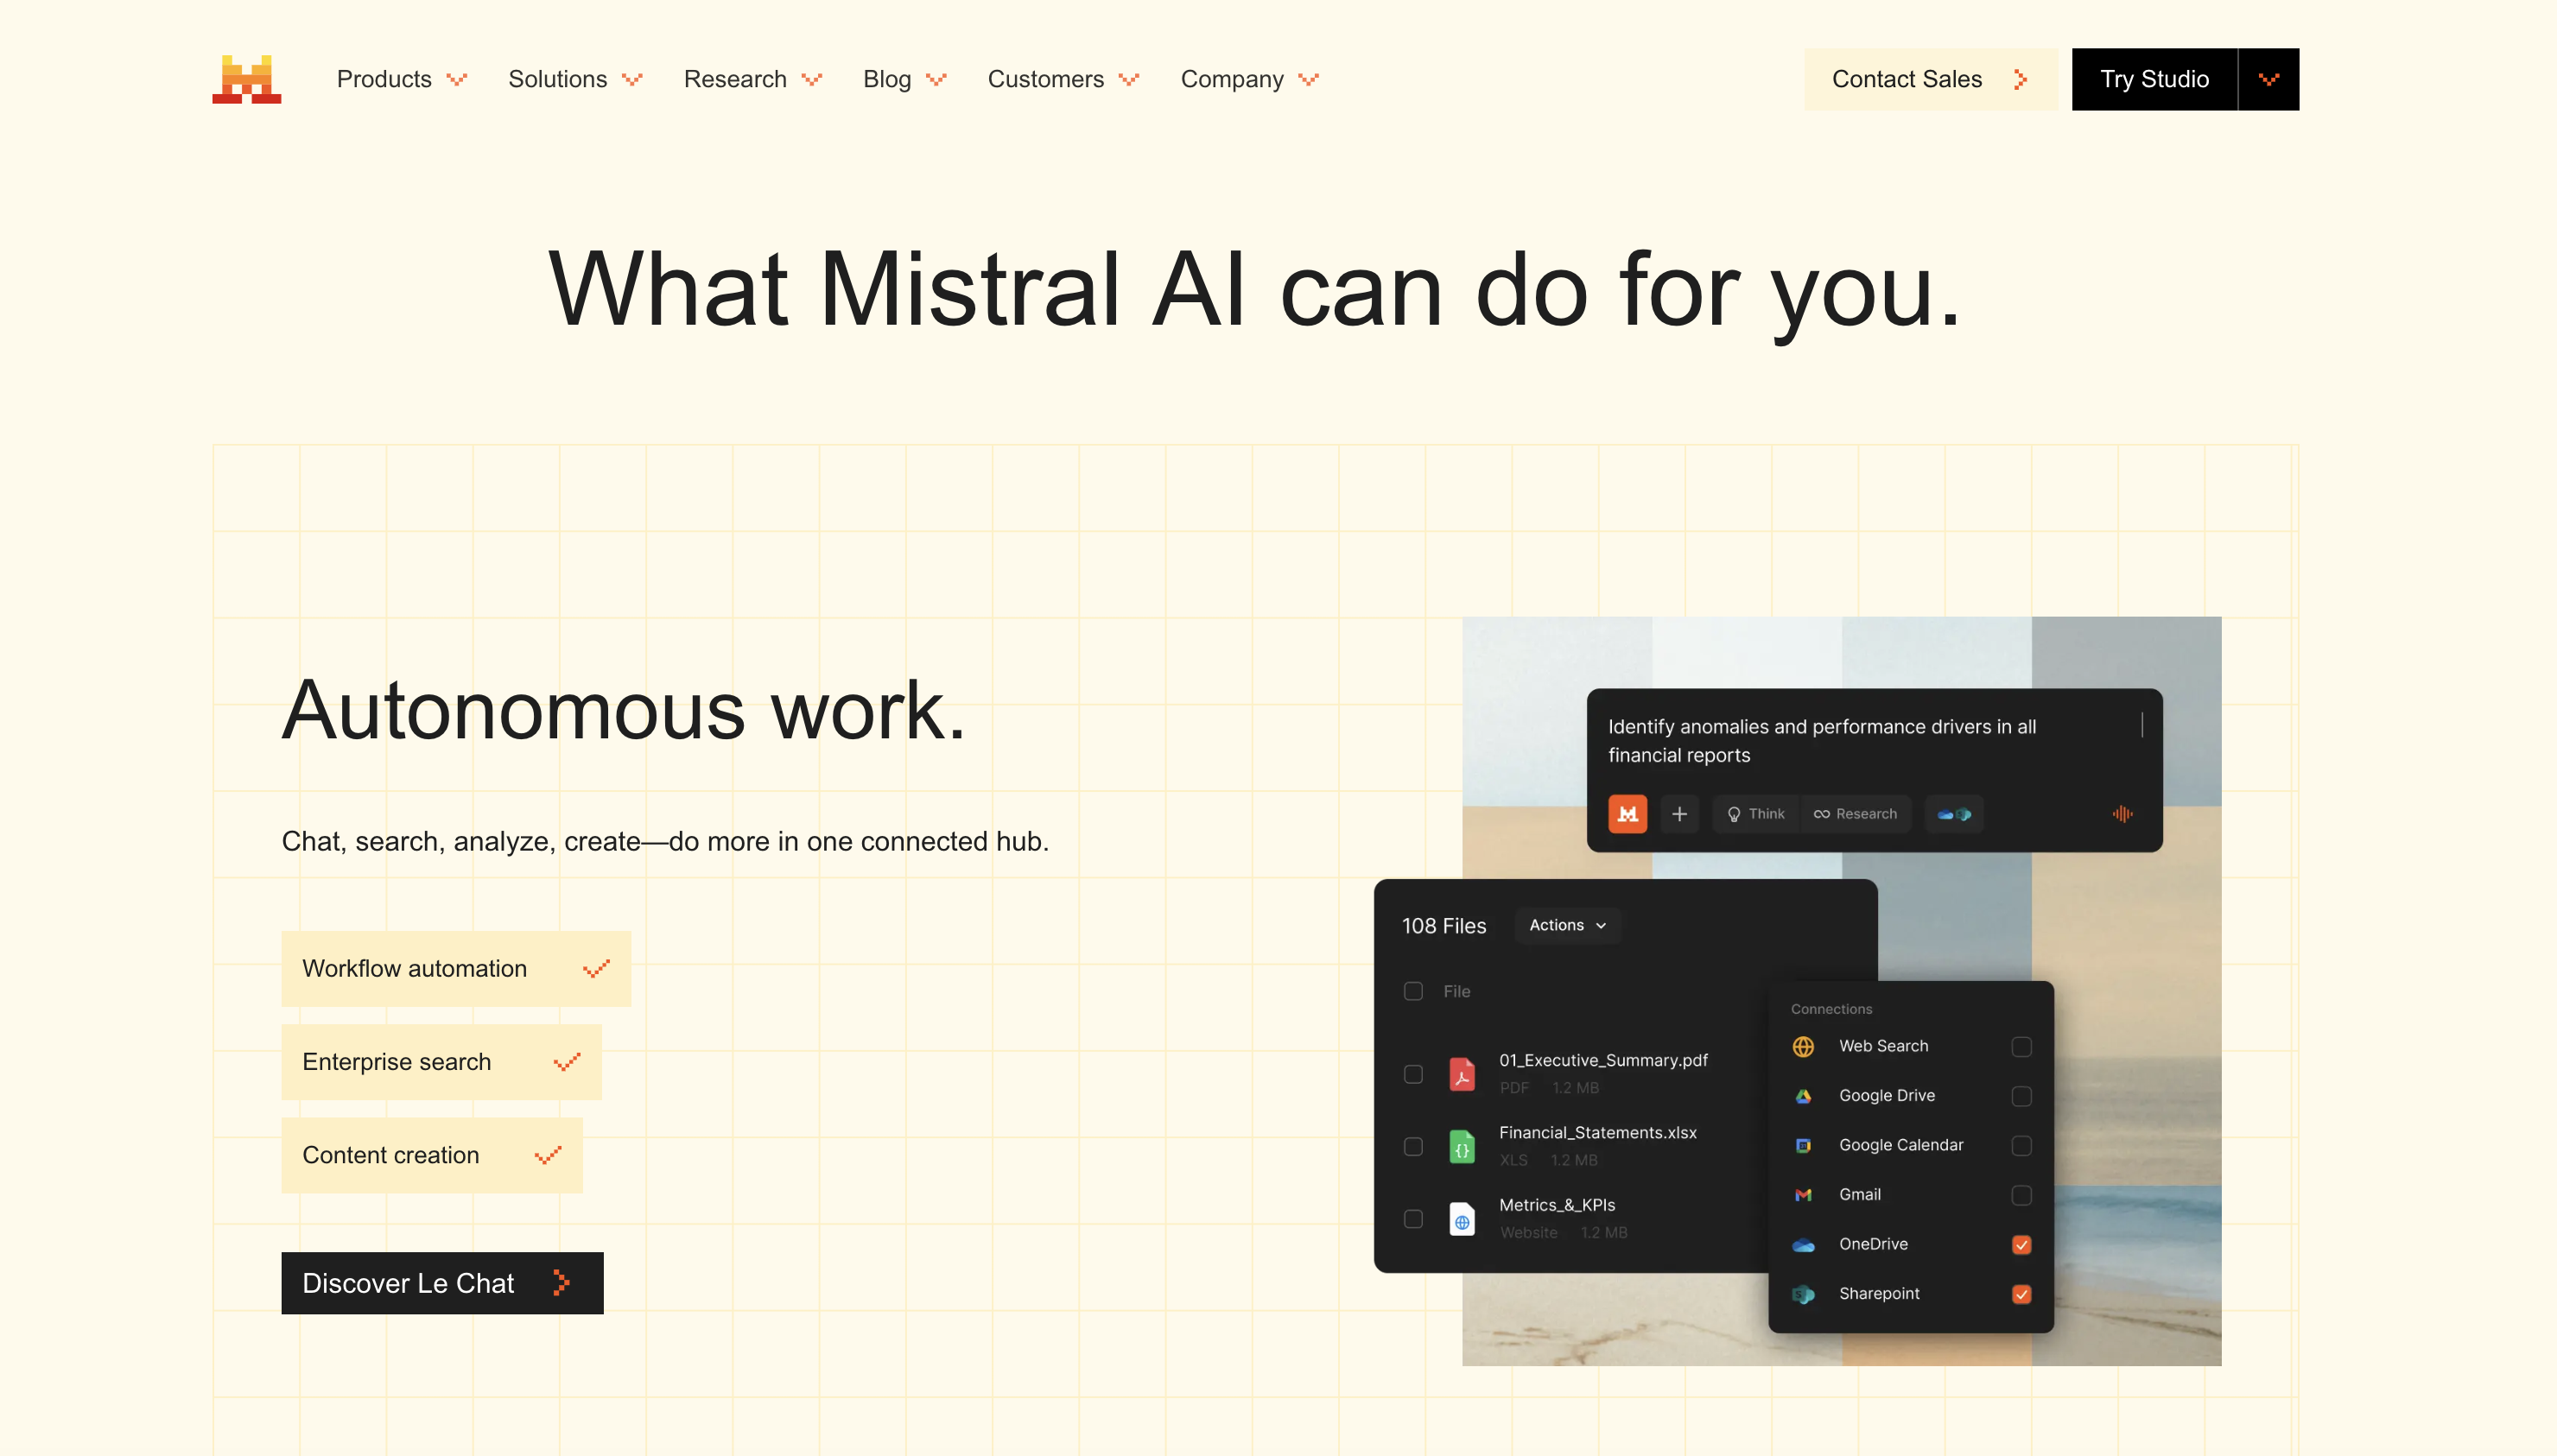Open the Blog menu

click(x=904, y=79)
